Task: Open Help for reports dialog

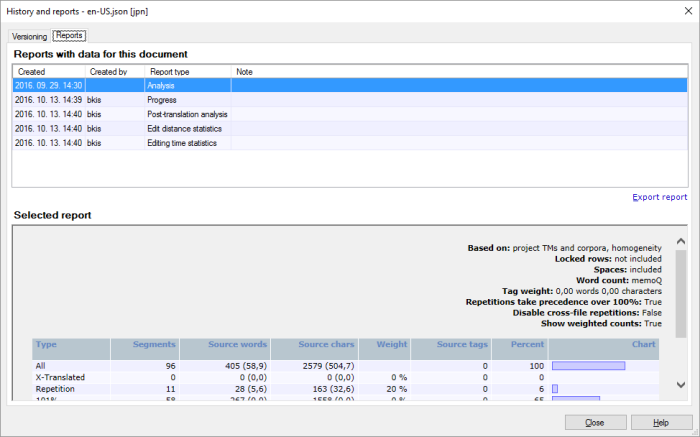Action: 660,422
